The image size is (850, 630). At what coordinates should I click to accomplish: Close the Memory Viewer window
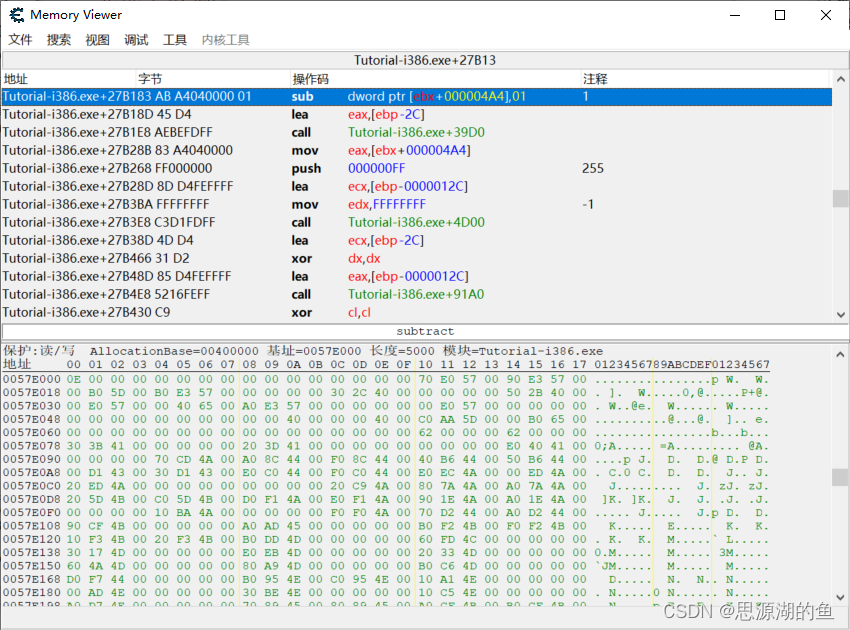(x=826, y=15)
